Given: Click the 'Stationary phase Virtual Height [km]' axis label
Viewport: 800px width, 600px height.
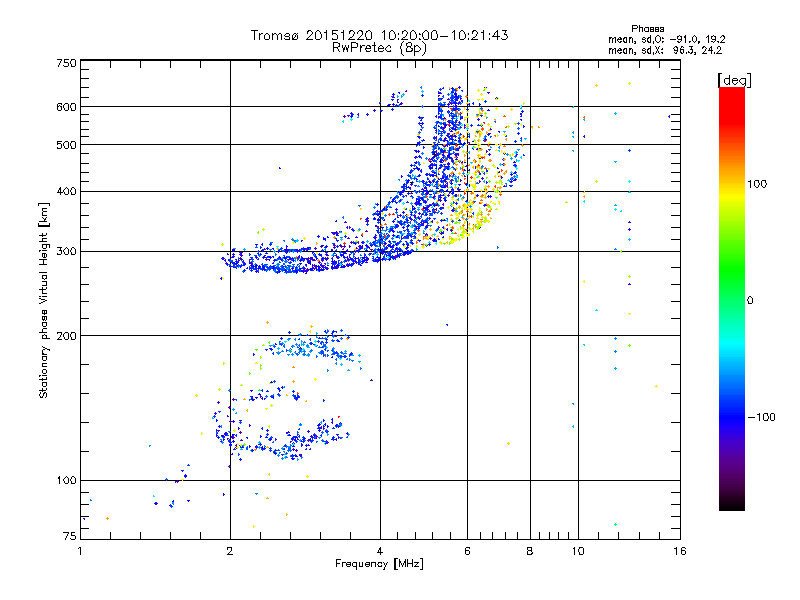Looking at the screenshot, I should click(44, 301).
